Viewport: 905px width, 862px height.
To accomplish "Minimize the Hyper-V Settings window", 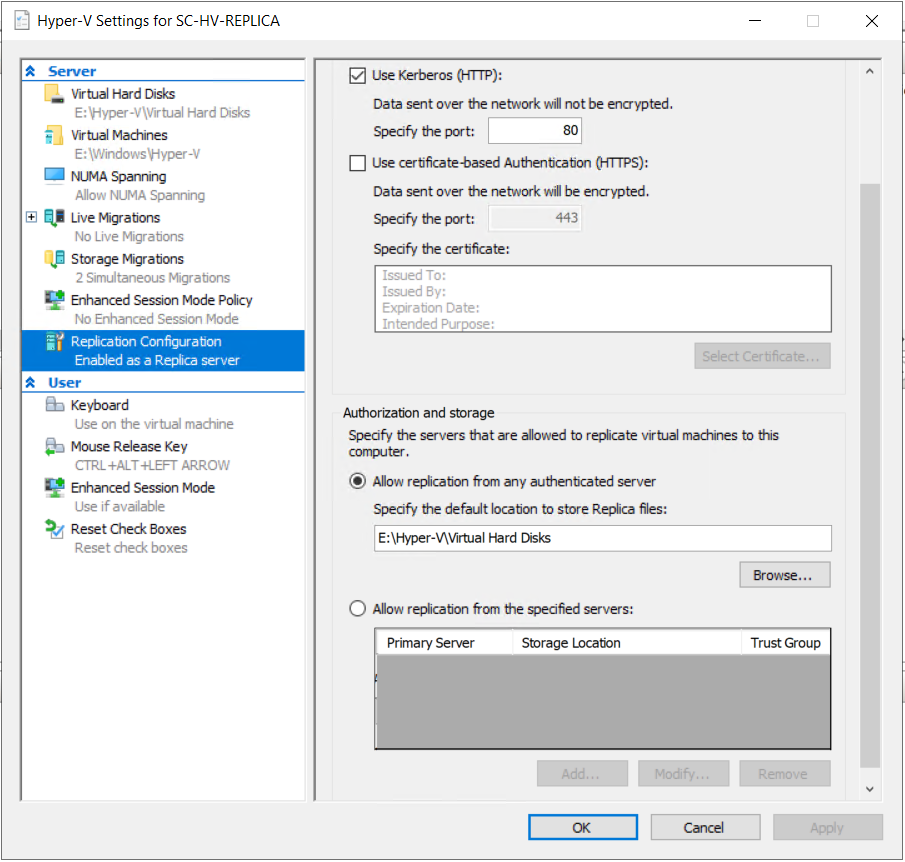I will point(755,21).
